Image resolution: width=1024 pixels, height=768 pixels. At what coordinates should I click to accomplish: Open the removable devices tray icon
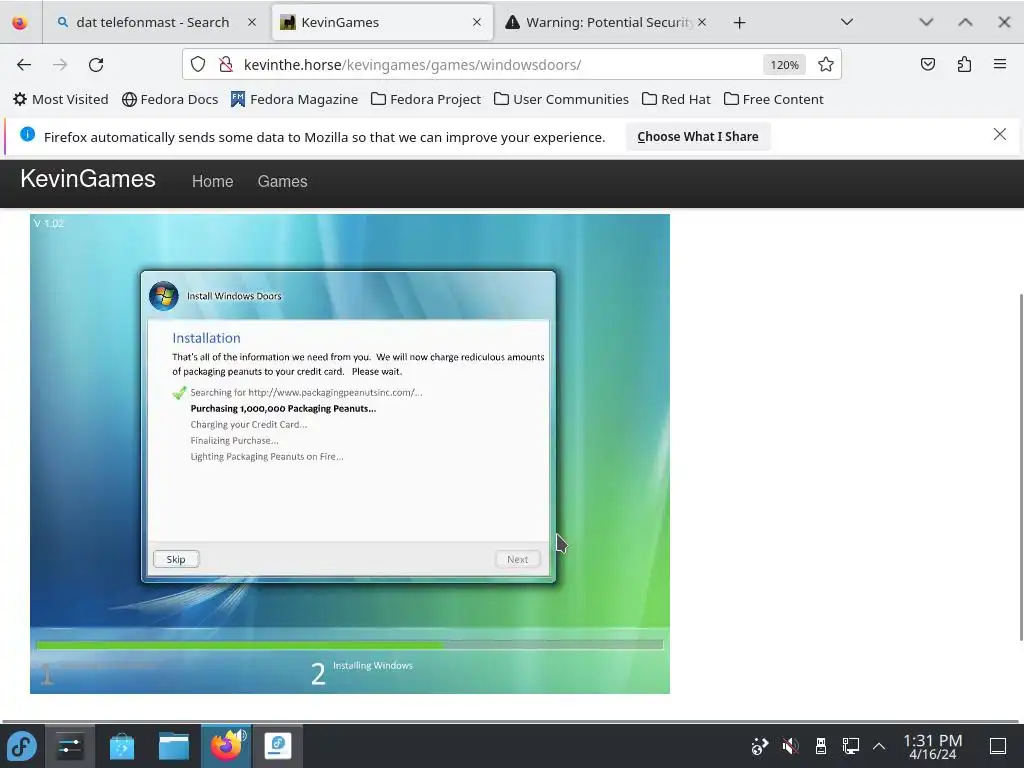tap(821, 746)
